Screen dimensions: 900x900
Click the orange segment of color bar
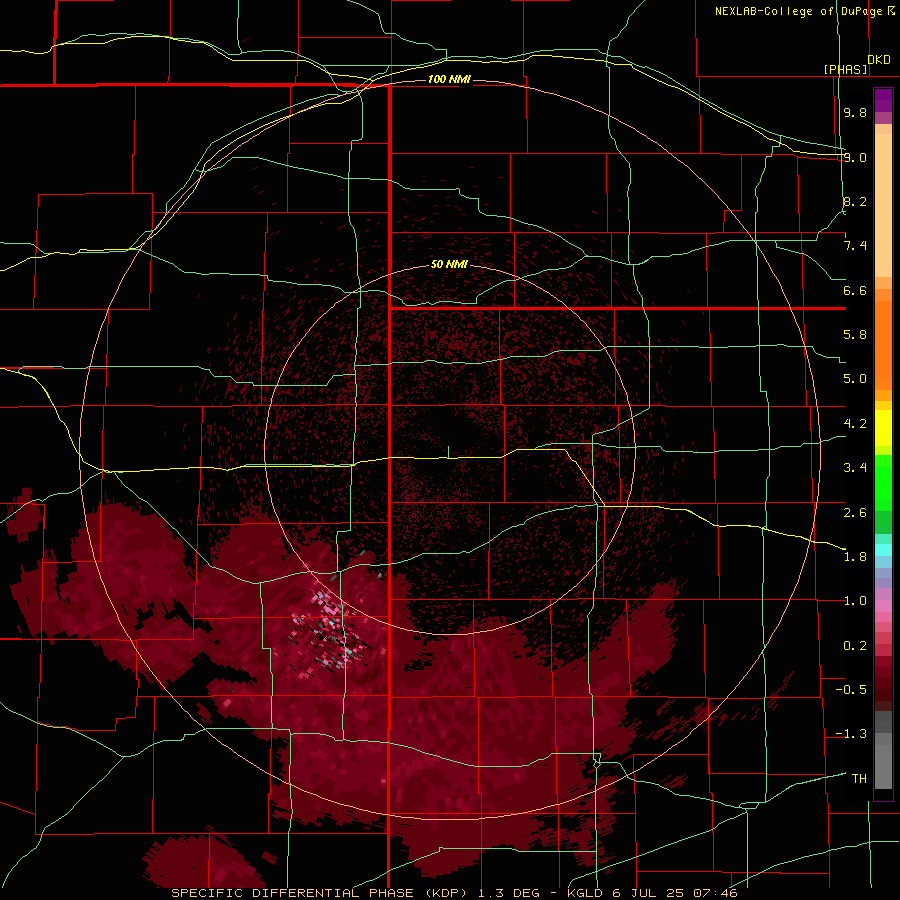point(883,344)
